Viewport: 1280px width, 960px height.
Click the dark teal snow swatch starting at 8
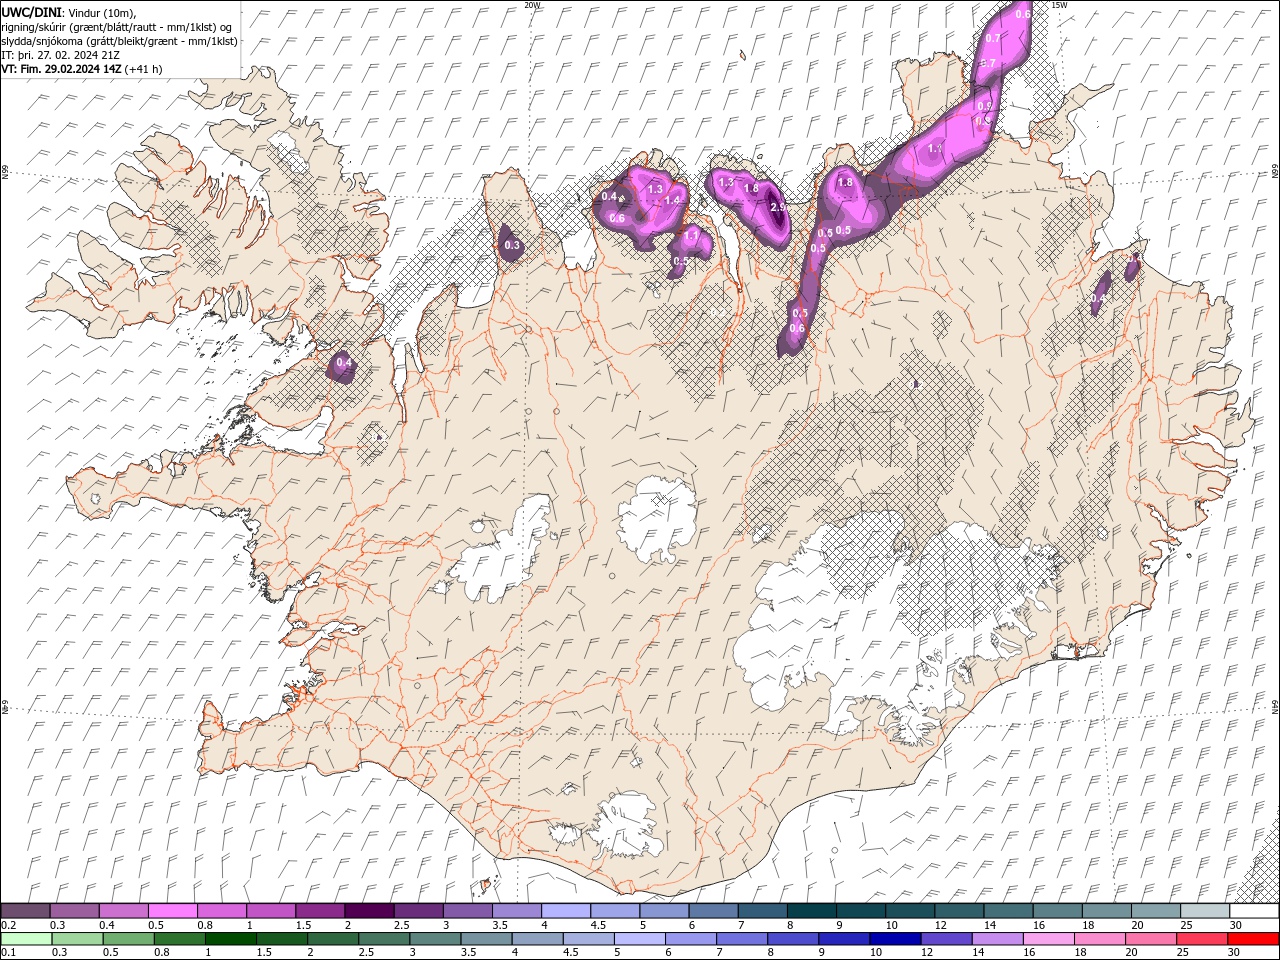coord(812,911)
